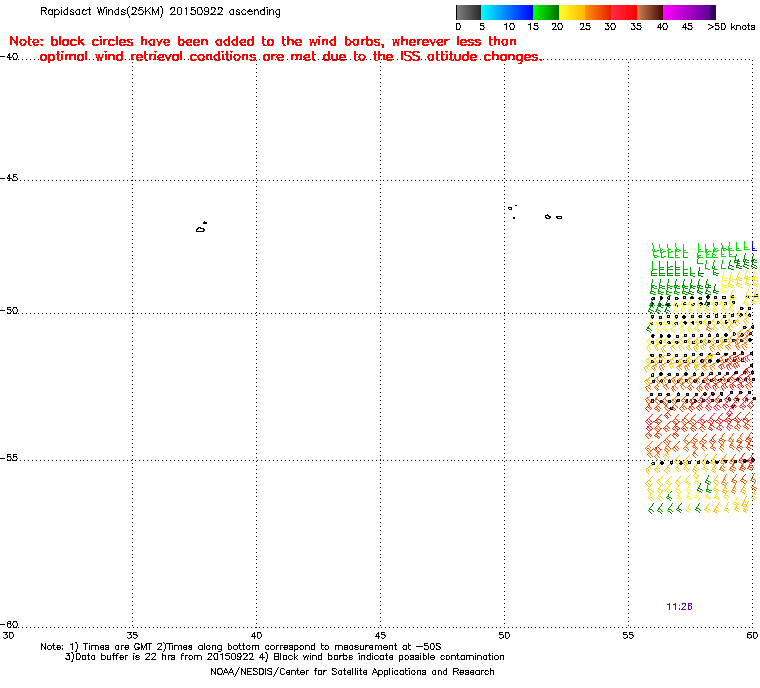Click the orange 25-30 knots legend segment

coord(598,12)
